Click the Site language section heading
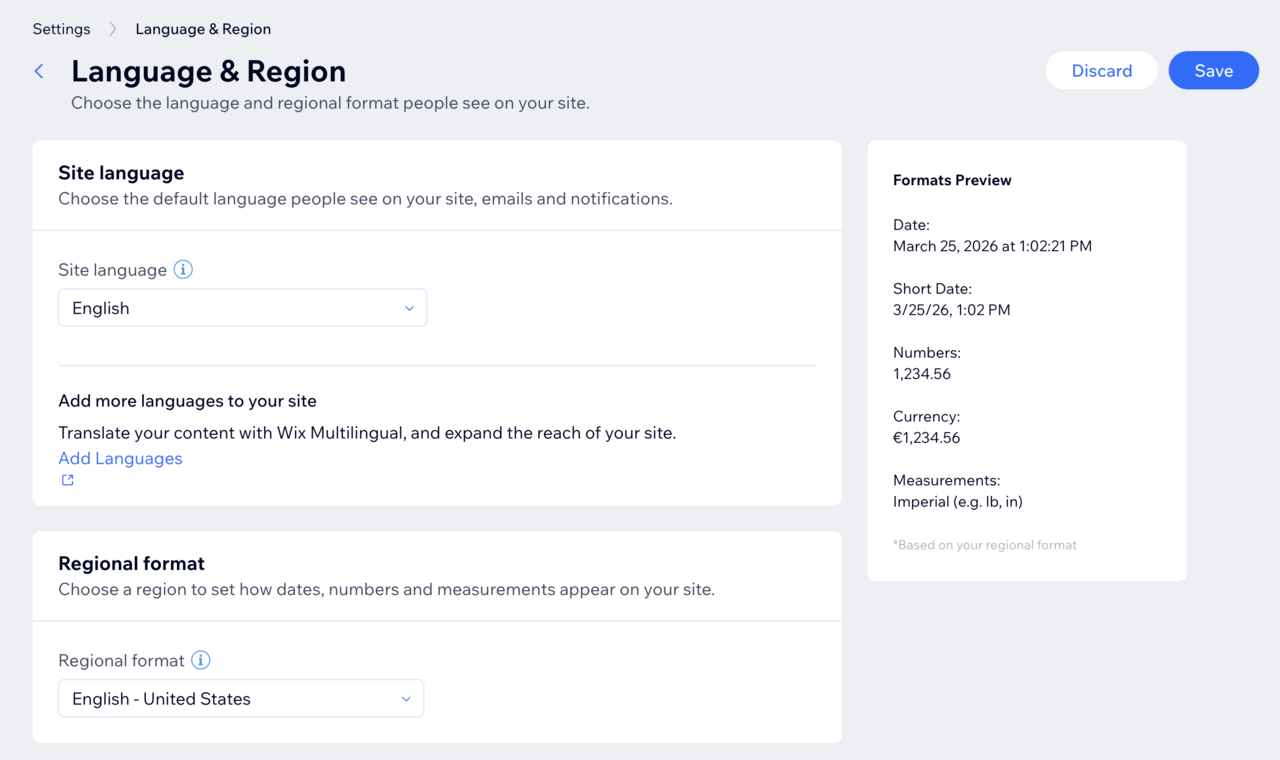1280x760 pixels. pyautogui.click(x=121, y=173)
